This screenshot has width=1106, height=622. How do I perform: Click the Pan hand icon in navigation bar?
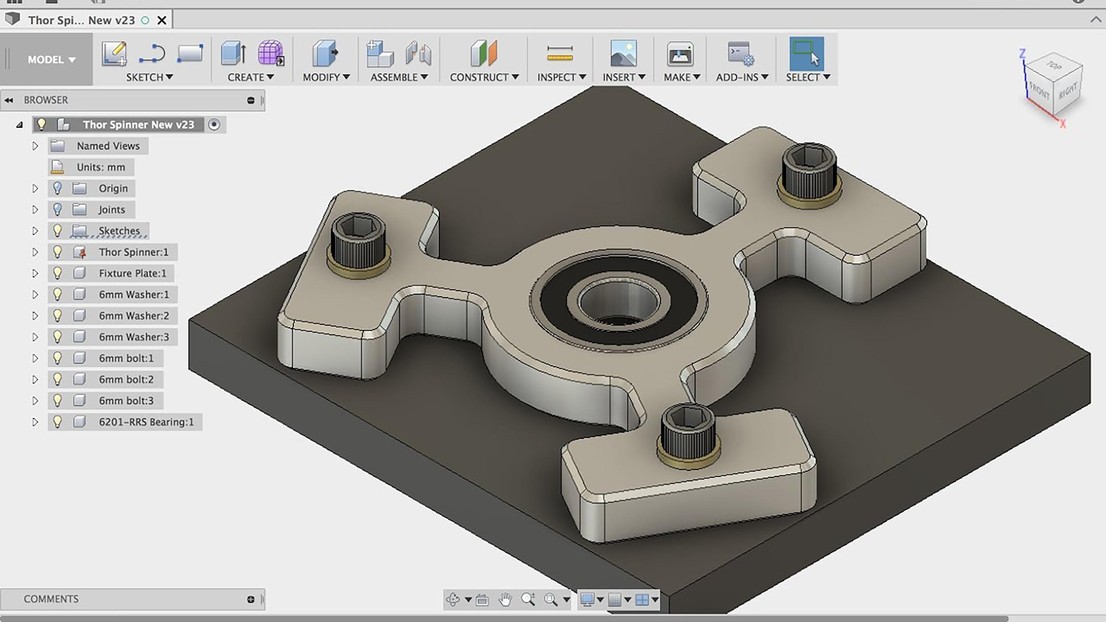pos(505,600)
